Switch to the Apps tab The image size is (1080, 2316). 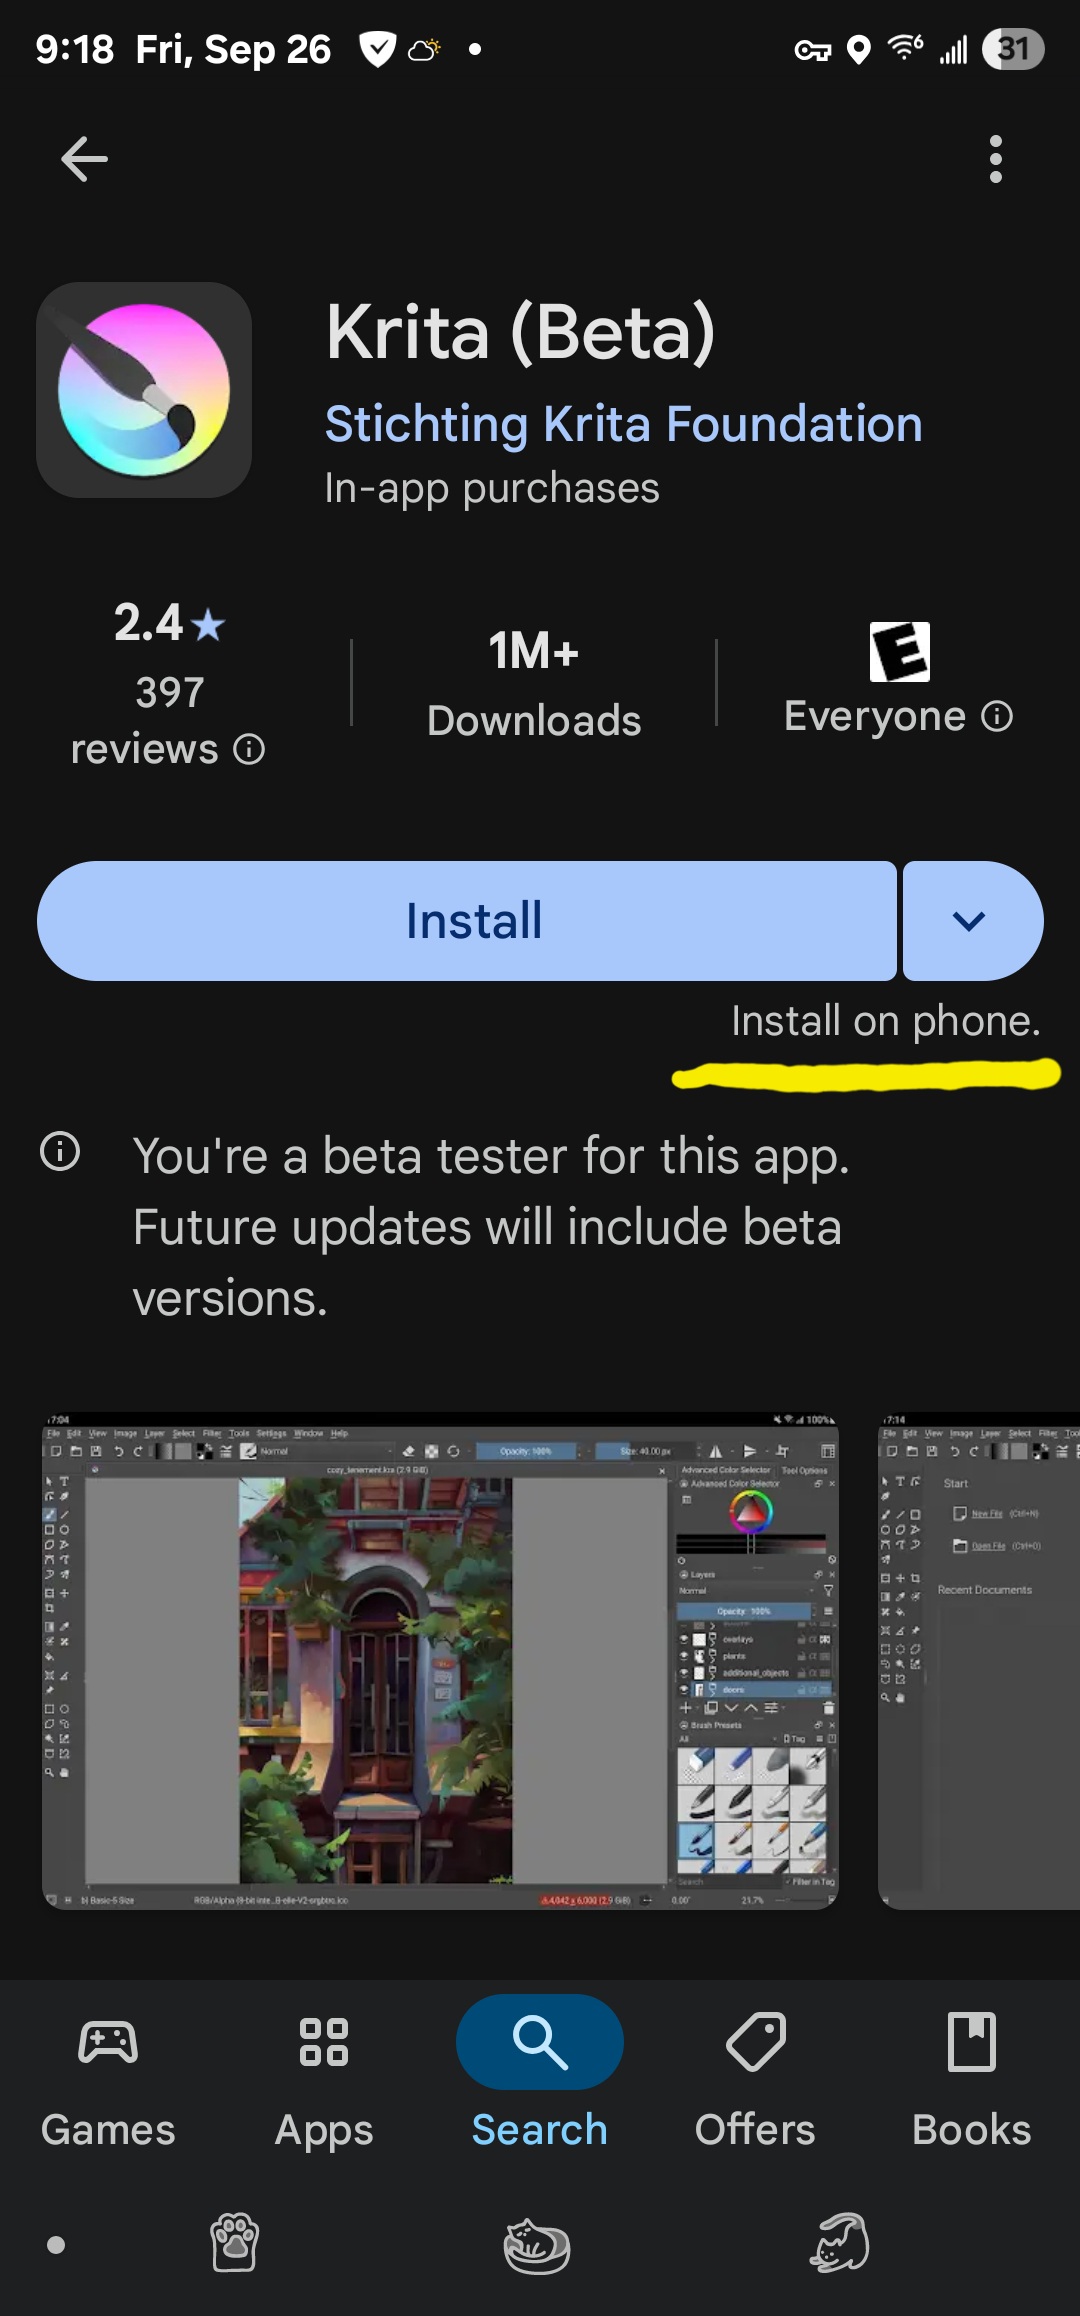pyautogui.click(x=324, y=2080)
